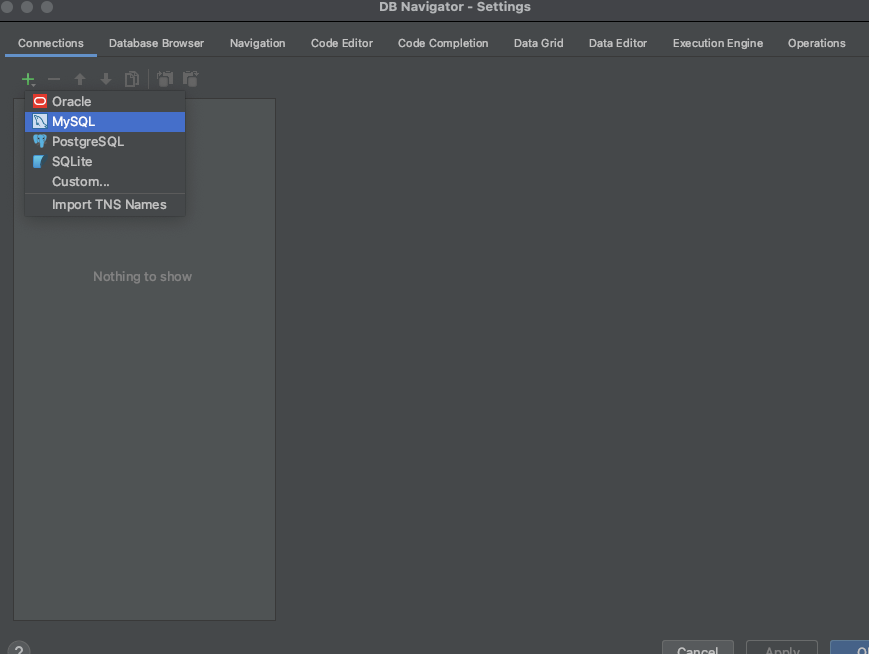
Task: Switch to the Data Grid tab
Action: (x=538, y=43)
